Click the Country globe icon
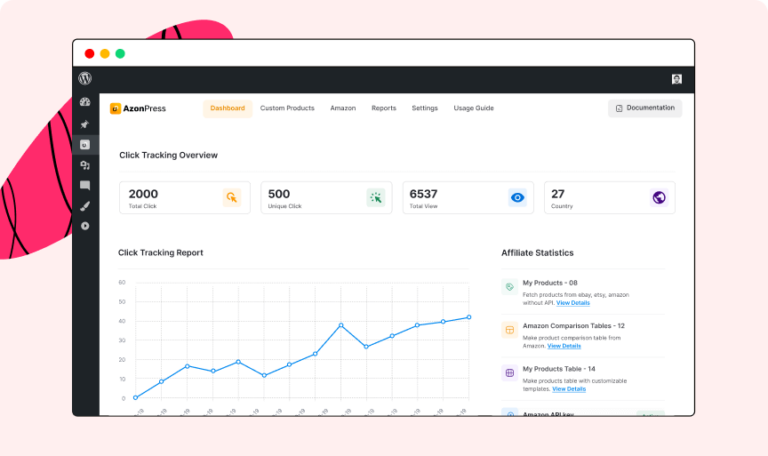This screenshot has width=768, height=456. [658, 198]
